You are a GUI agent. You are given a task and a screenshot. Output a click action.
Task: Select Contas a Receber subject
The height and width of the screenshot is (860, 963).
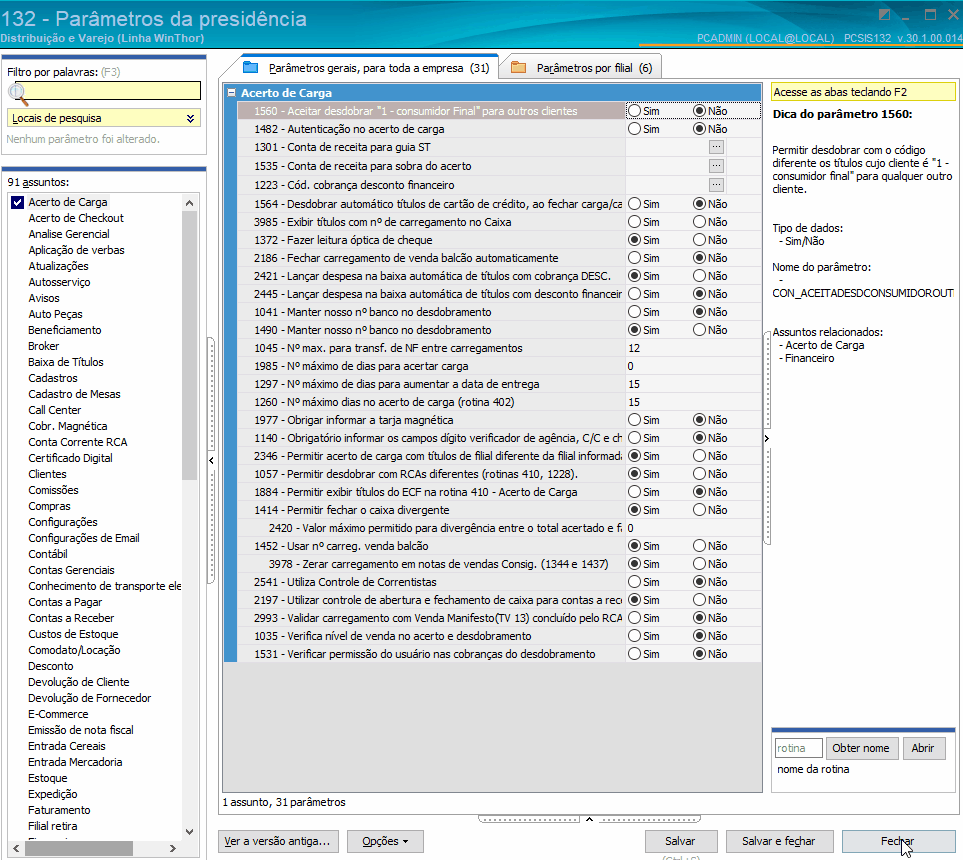71,618
